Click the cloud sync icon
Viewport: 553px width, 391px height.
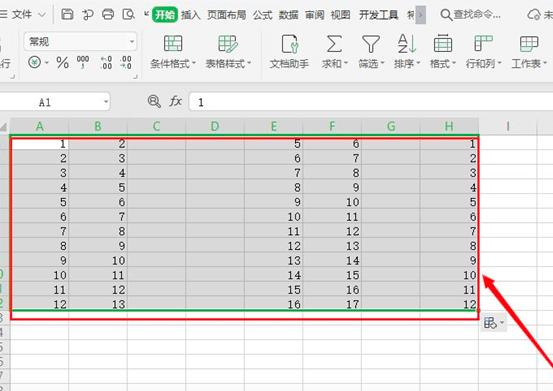(x=534, y=15)
